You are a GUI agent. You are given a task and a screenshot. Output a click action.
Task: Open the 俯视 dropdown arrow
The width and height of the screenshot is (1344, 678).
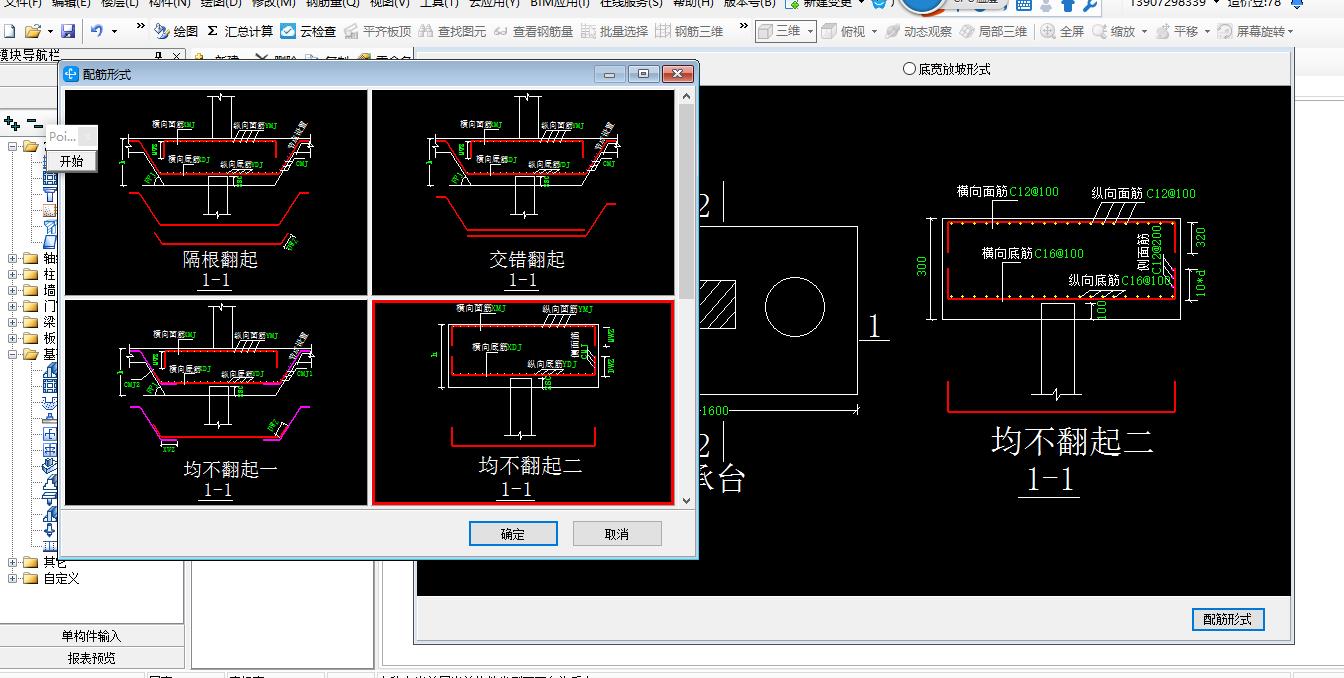(874, 31)
